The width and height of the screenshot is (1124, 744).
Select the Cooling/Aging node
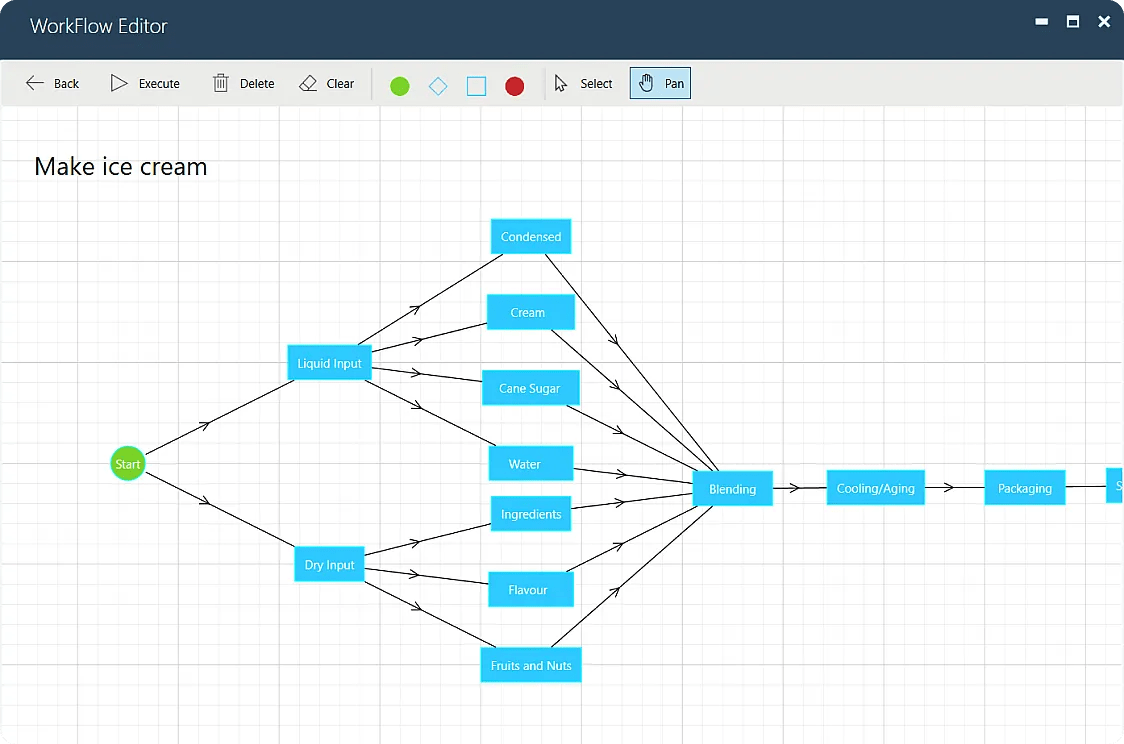(875, 488)
